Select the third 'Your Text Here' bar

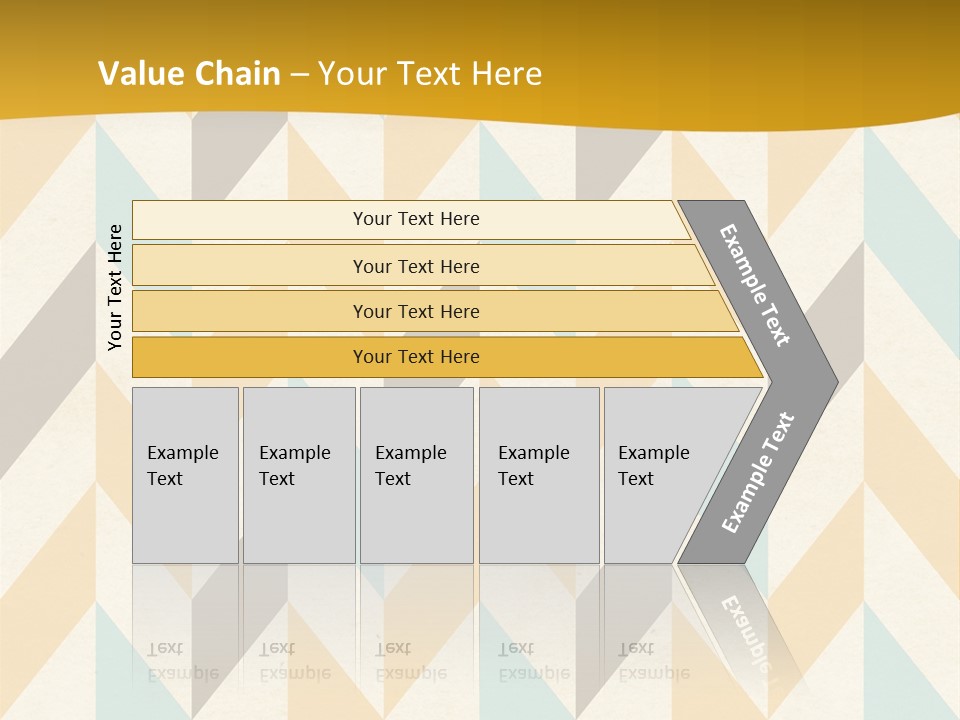click(x=416, y=311)
